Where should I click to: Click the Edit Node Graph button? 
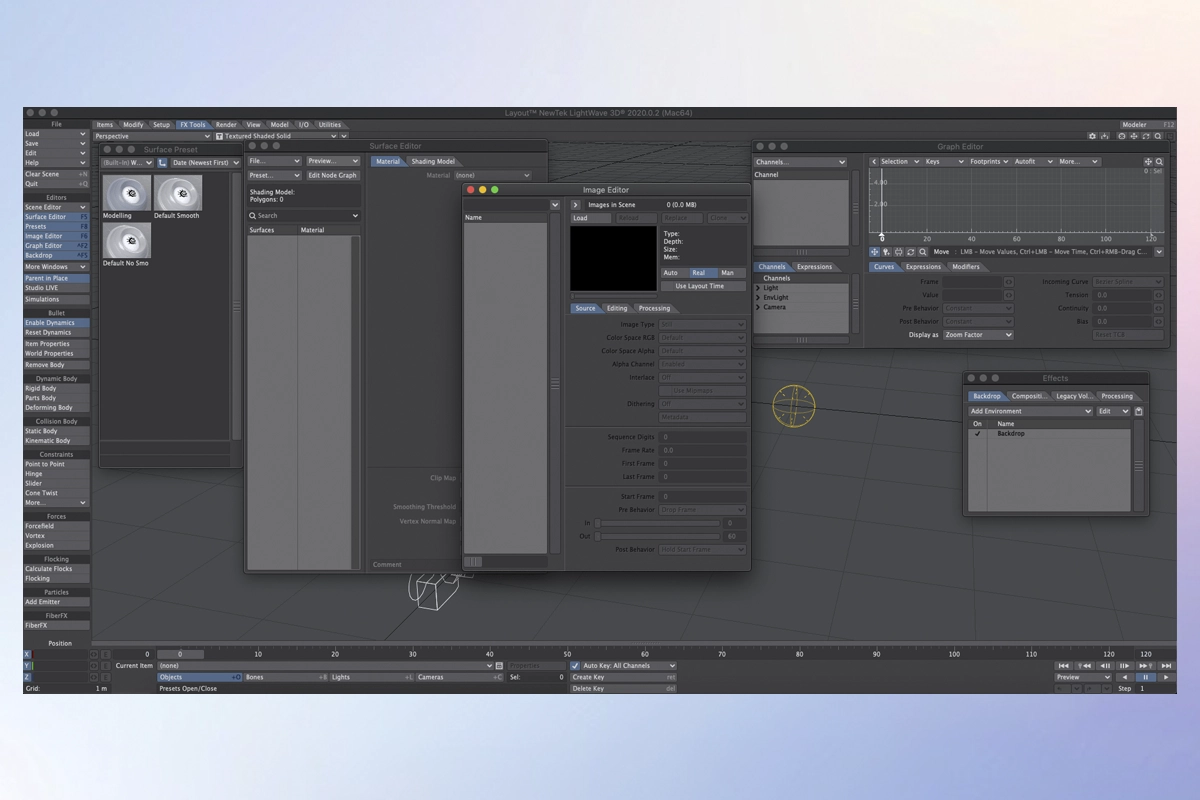pos(332,175)
